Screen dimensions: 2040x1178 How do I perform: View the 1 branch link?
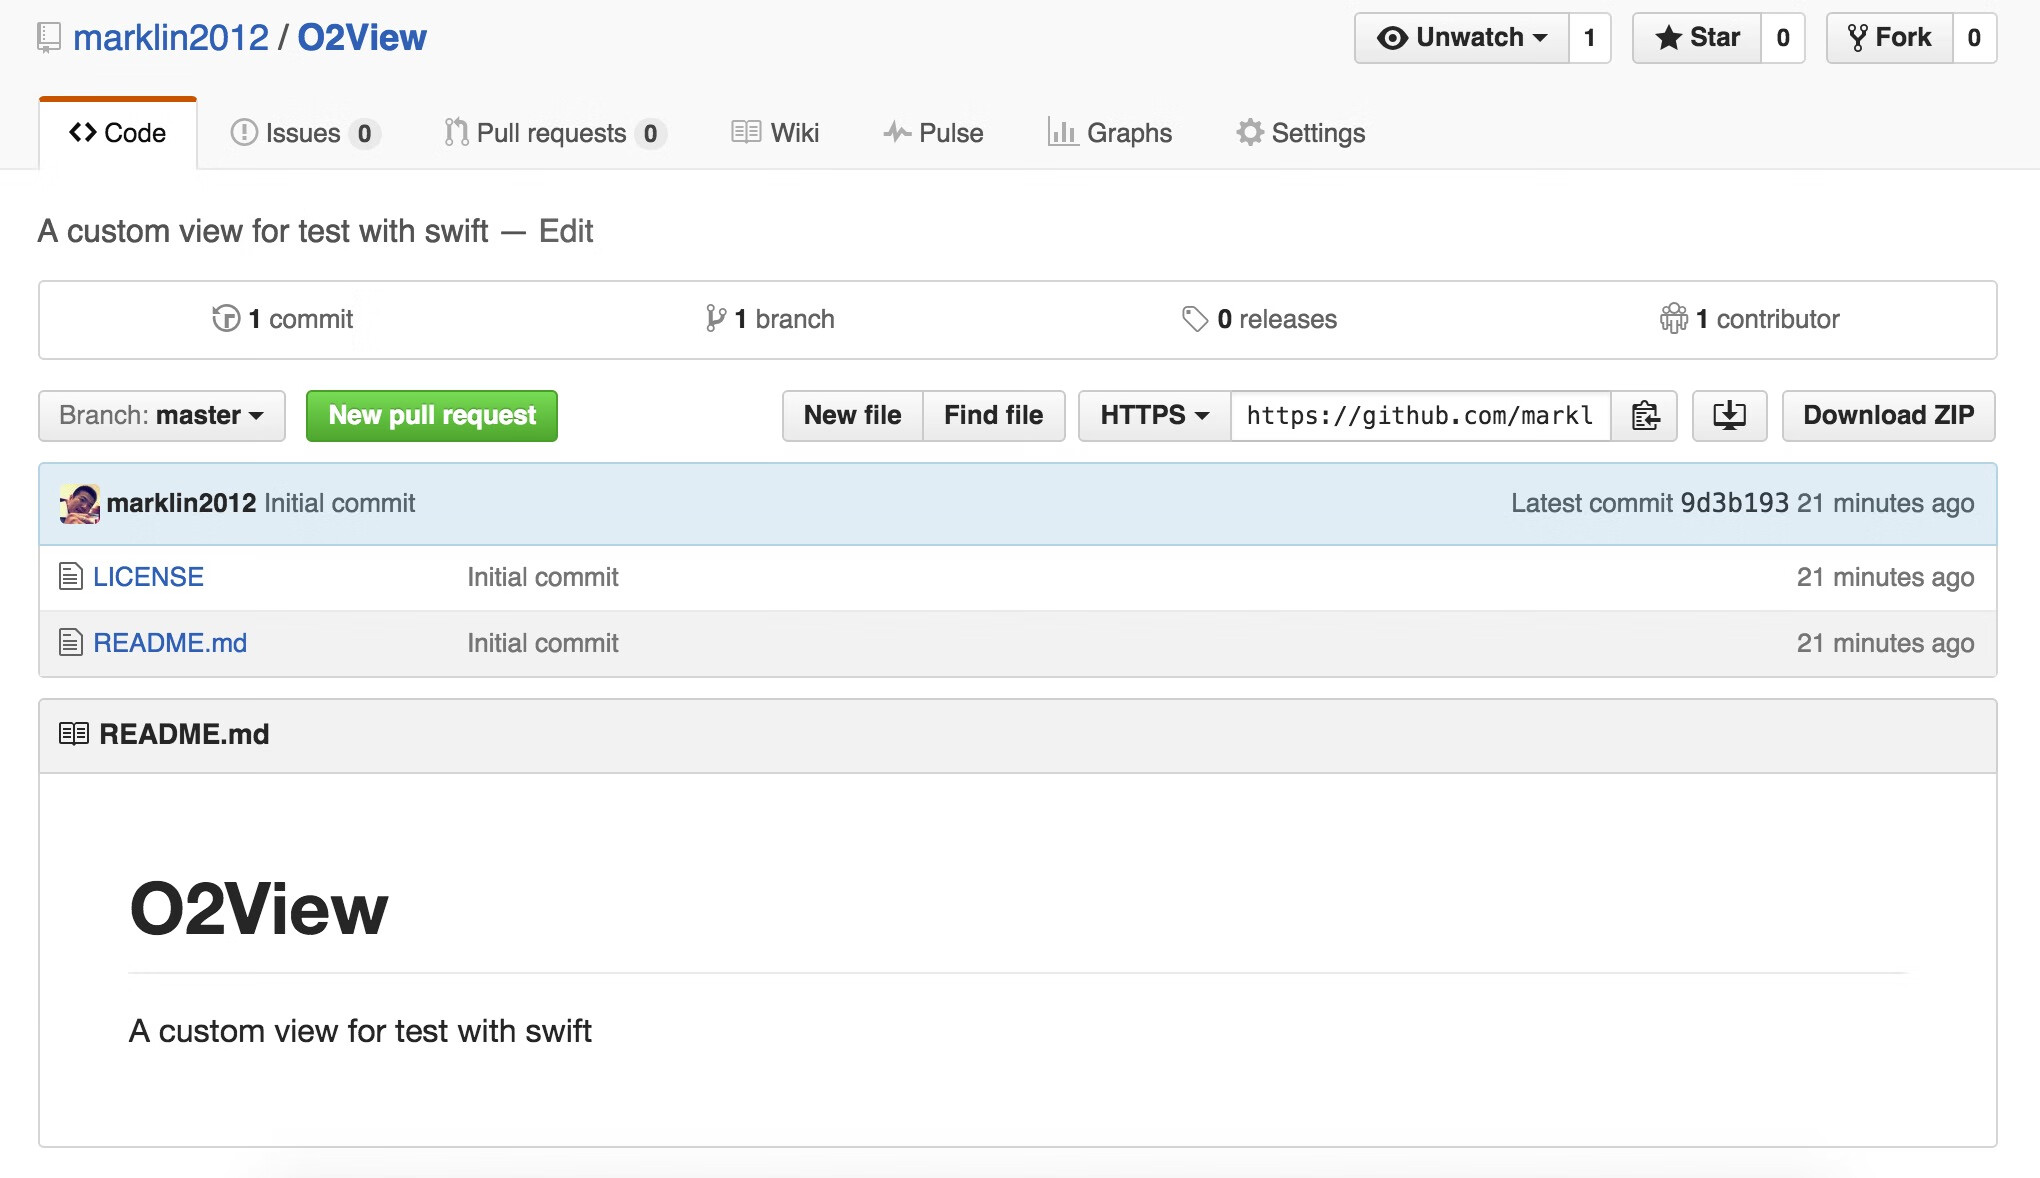(770, 319)
